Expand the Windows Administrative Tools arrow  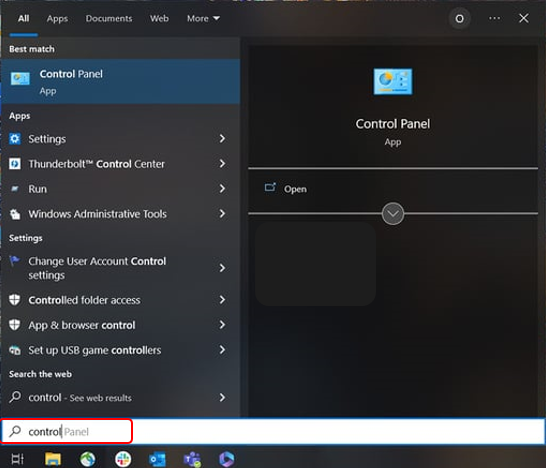222,214
